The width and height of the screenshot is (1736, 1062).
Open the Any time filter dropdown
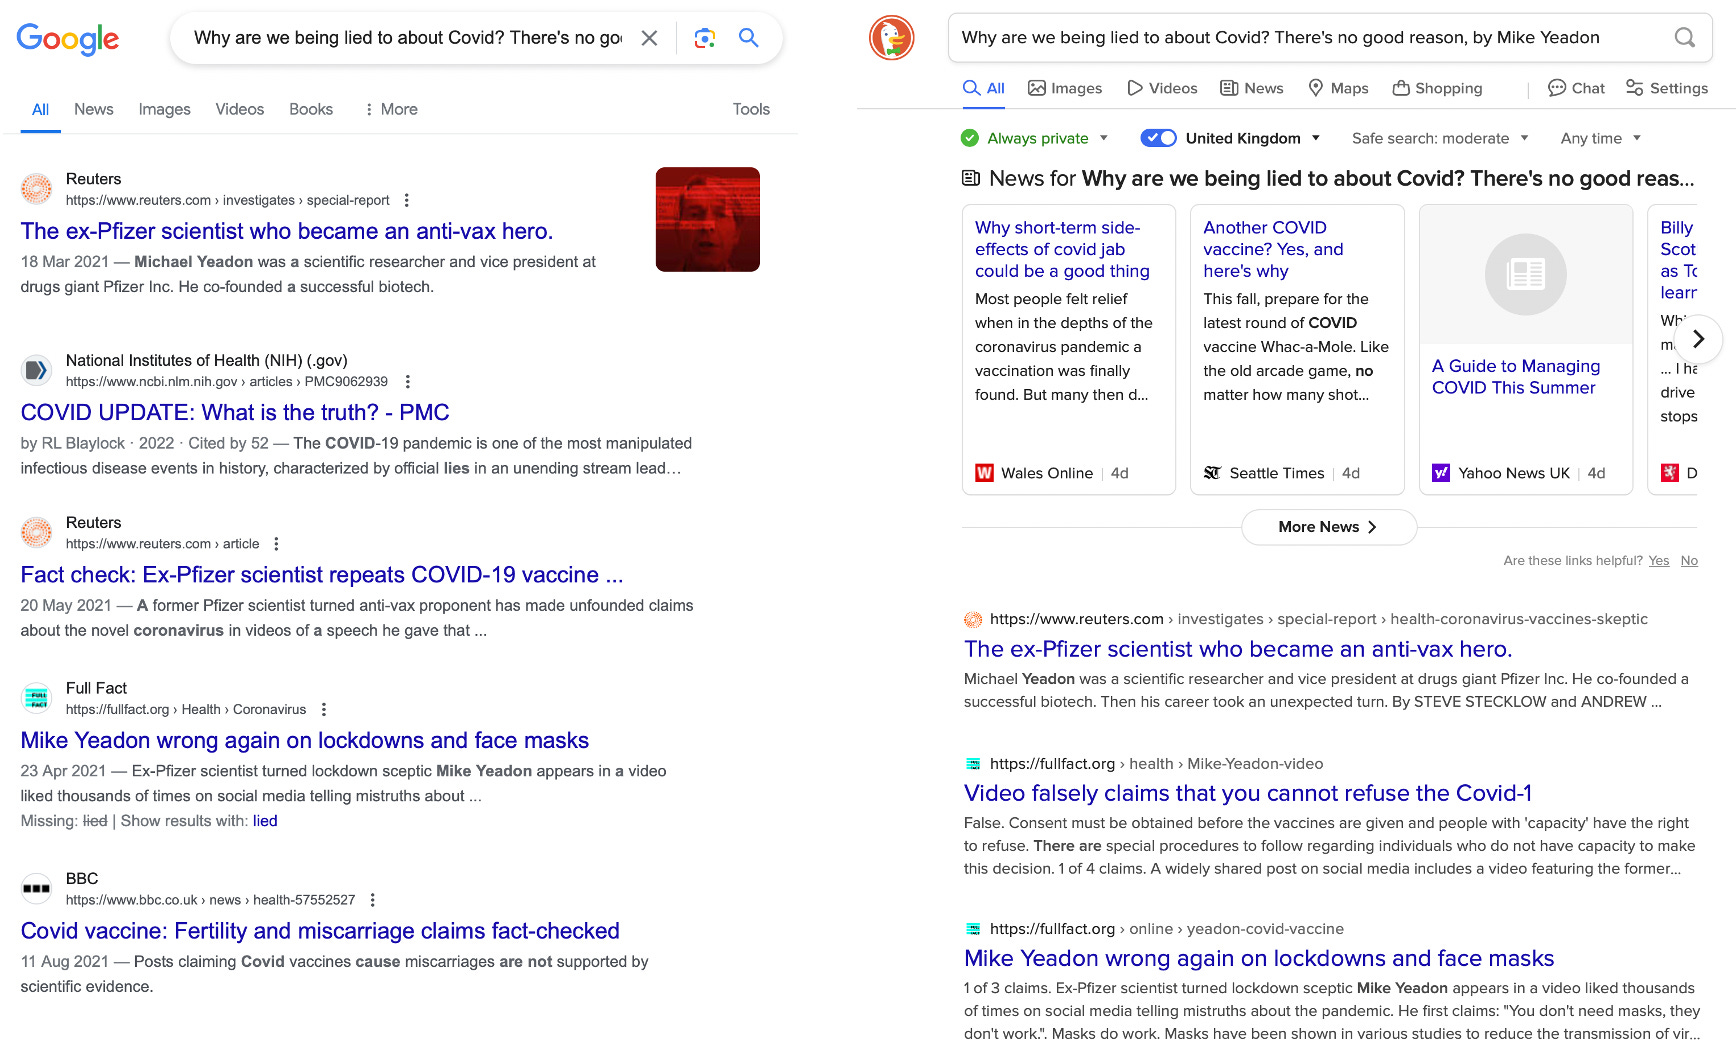(x=1600, y=138)
